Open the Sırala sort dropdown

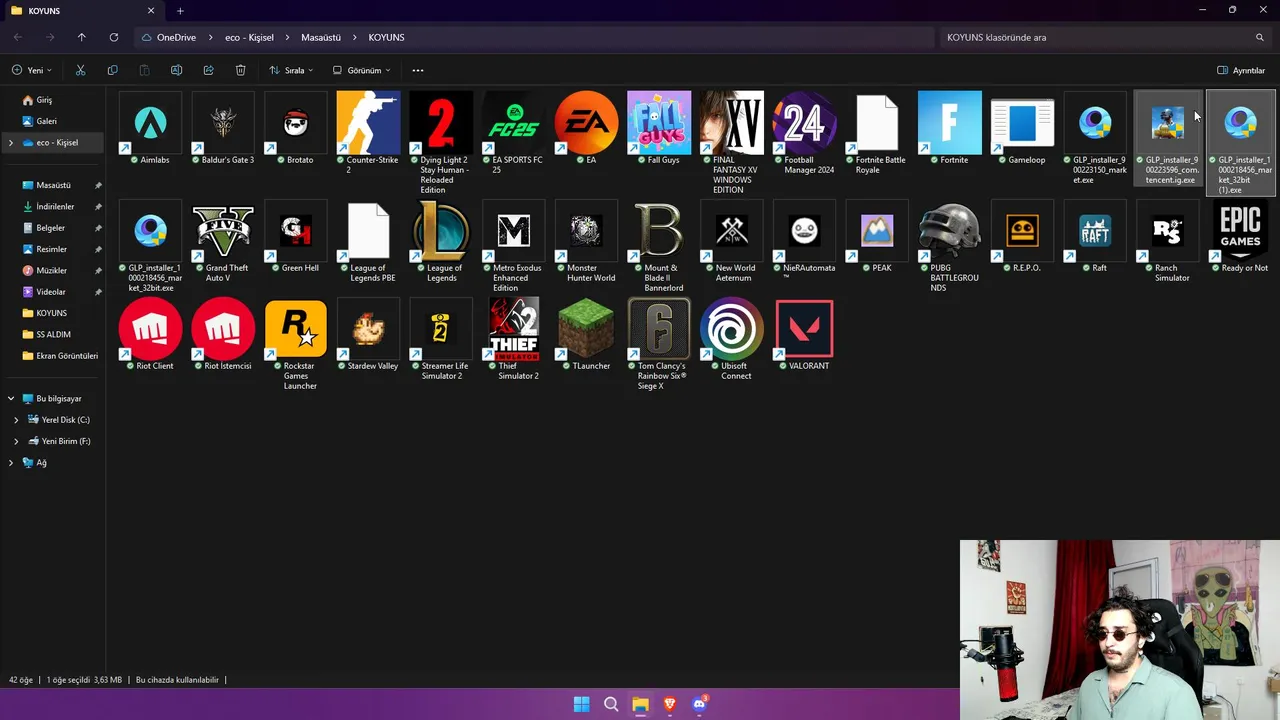(292, 70)
